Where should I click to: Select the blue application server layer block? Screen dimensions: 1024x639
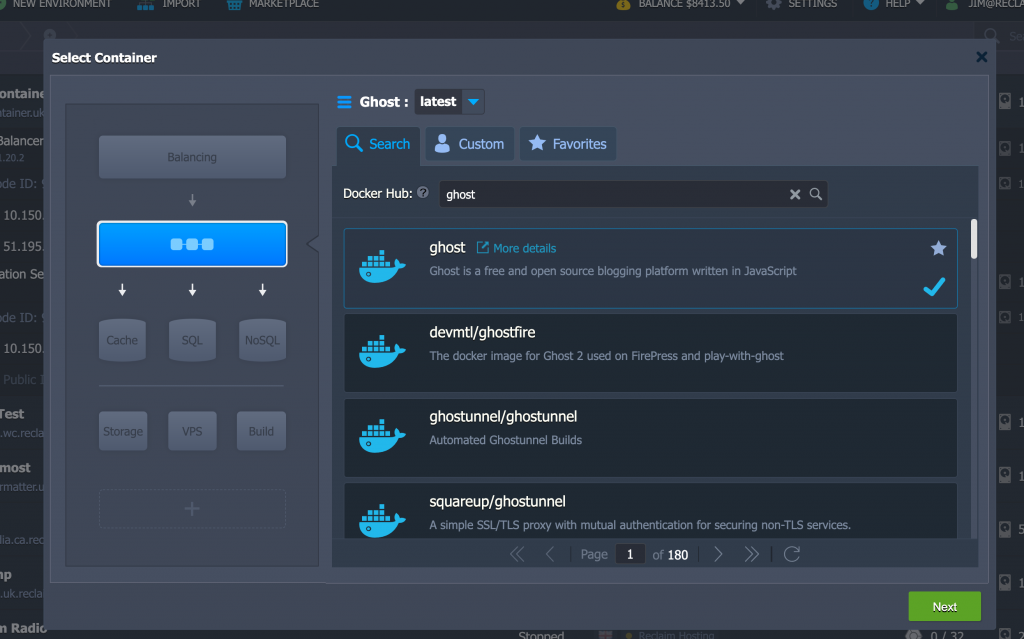tap(192, 244)
